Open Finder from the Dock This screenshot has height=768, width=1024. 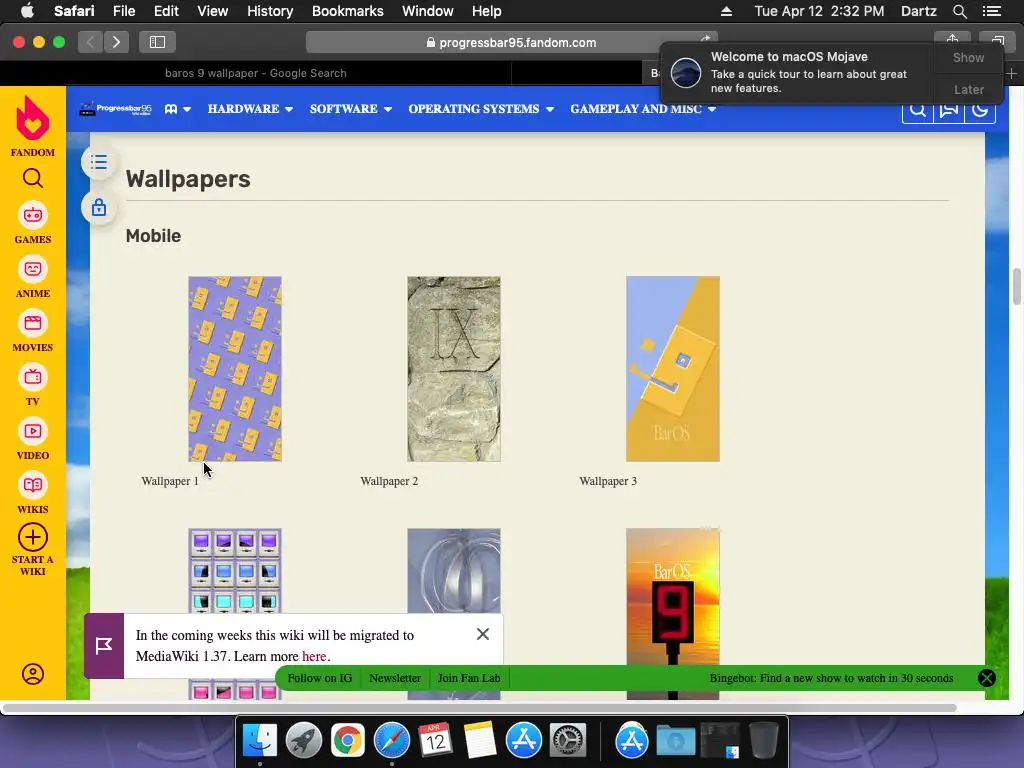click(260, 741)
